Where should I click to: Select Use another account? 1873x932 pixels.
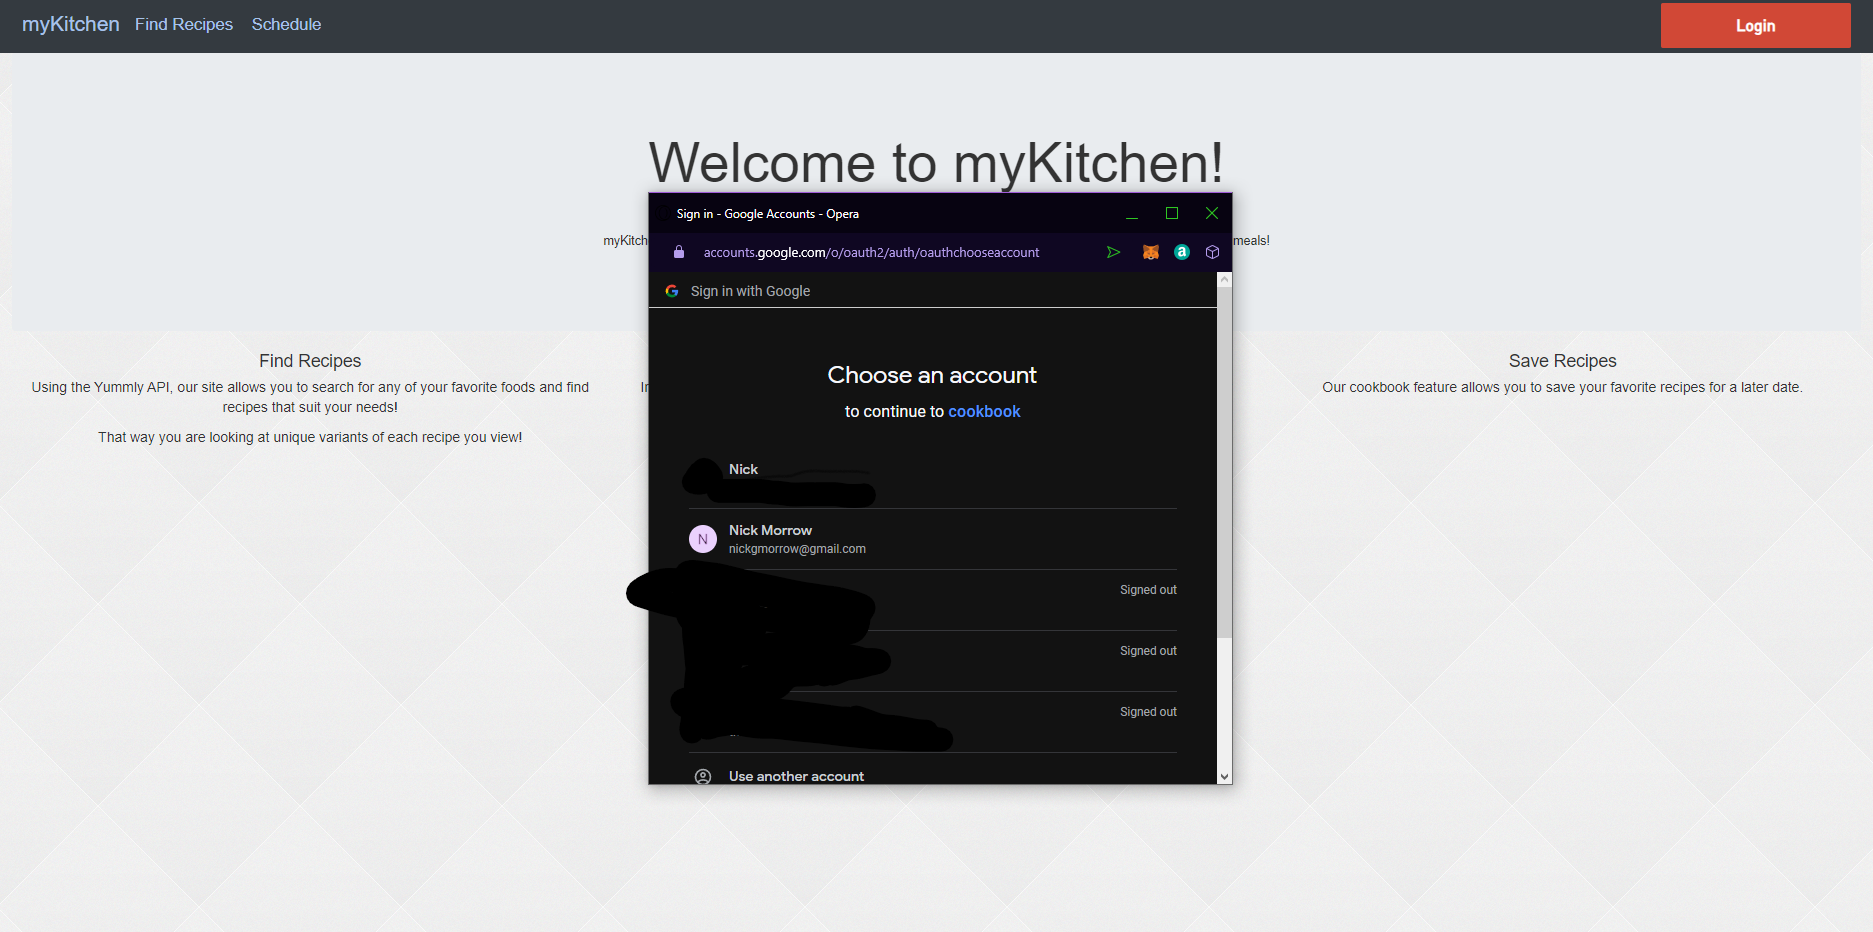(795, 776)
